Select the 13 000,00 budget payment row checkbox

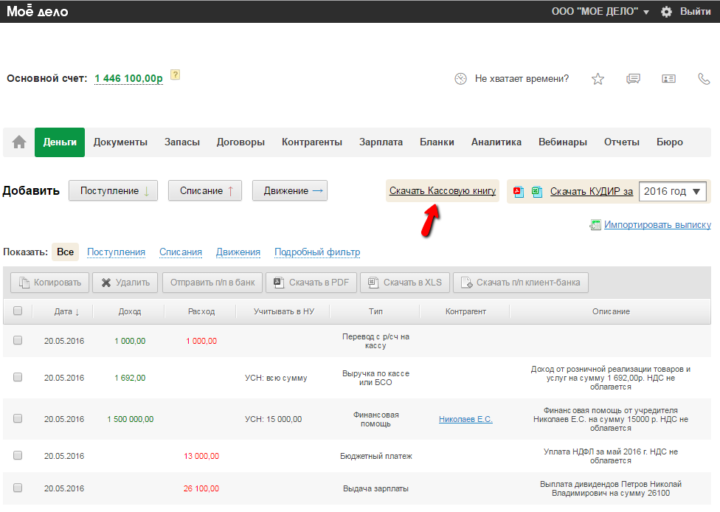(x=17, y=455)
